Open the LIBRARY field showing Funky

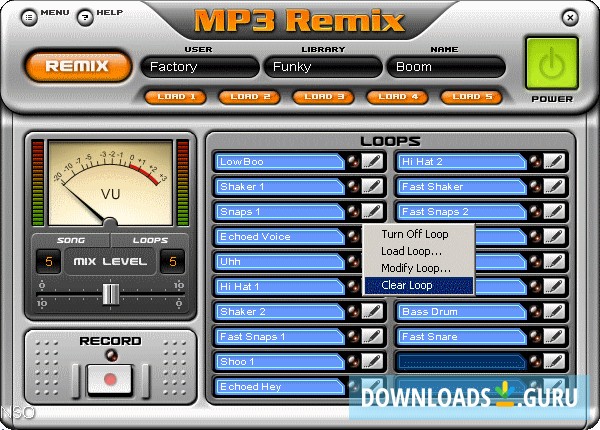click(323, 67)
